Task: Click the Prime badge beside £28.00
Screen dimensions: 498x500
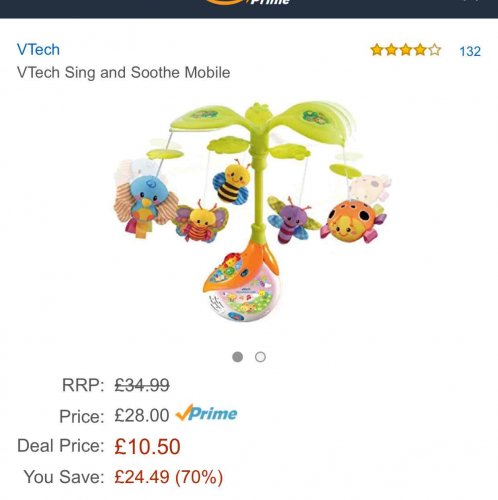Action: pyautogui.click(x=206, y=413)
